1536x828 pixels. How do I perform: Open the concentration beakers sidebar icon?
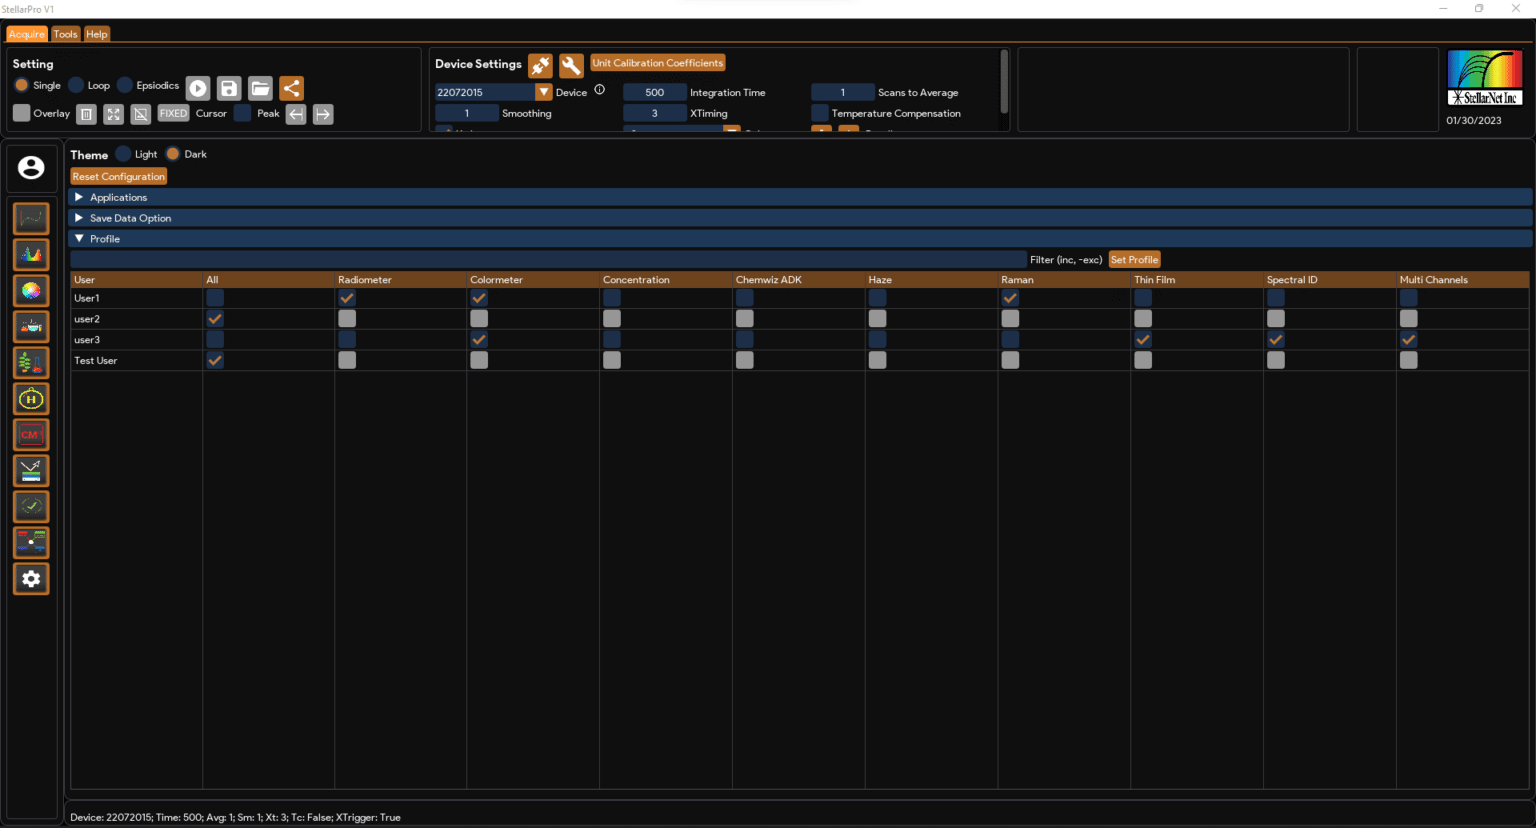pyautogui.click(x=31, y=326)
